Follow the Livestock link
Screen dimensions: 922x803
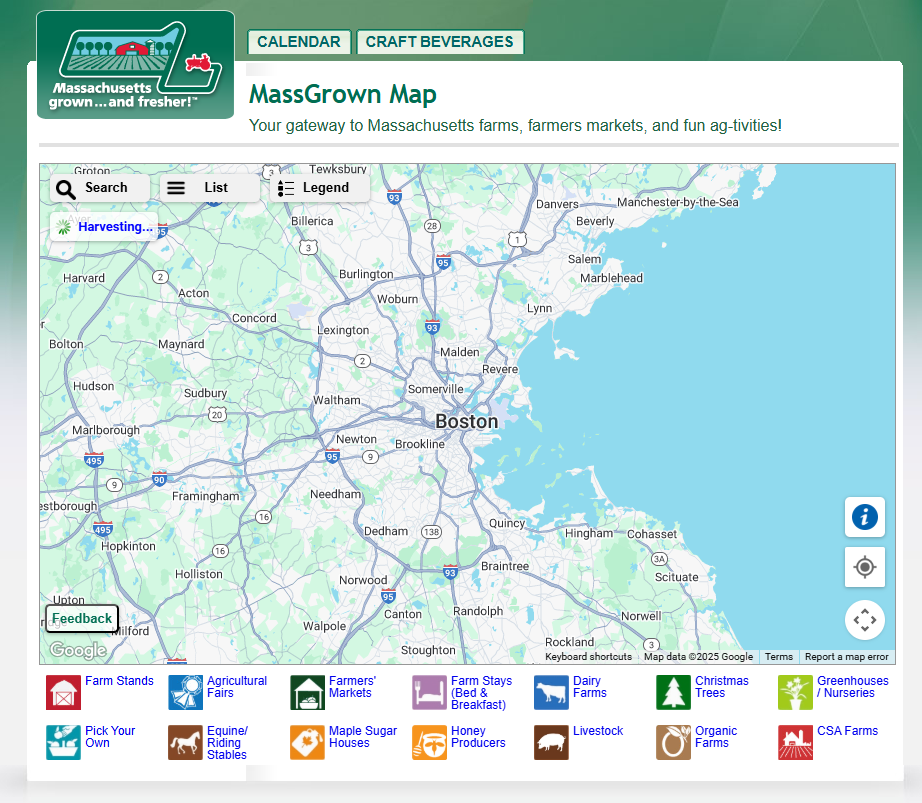click(598, 731)
